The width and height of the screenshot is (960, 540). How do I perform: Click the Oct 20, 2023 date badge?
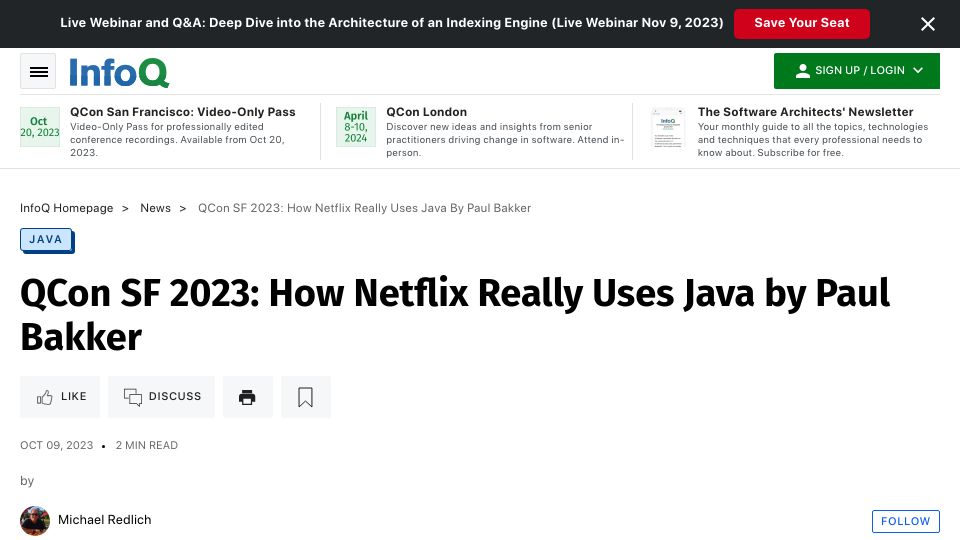click(40, 127)
